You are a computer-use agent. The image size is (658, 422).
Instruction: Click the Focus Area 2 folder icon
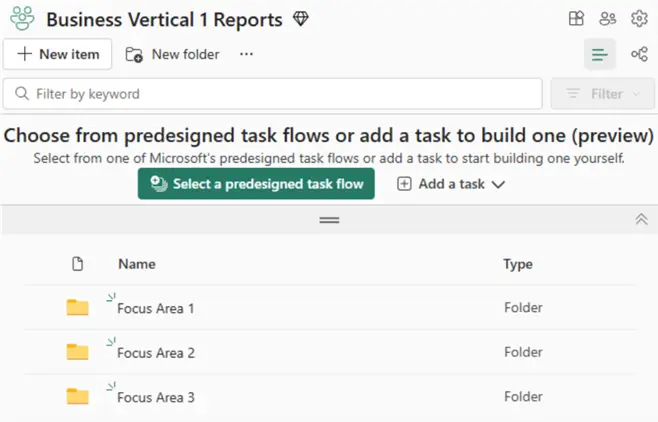point(77,351)
